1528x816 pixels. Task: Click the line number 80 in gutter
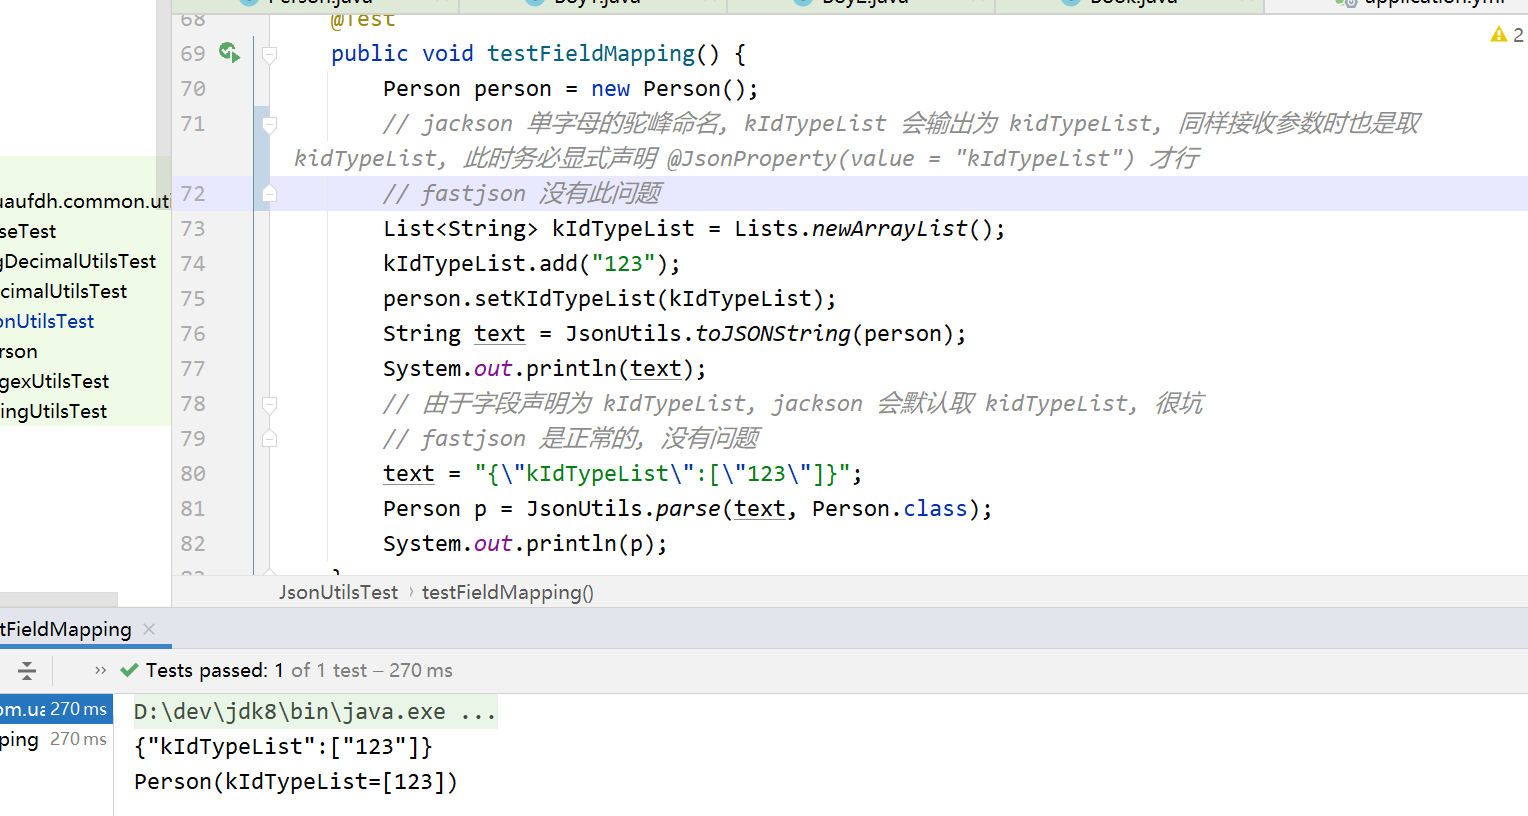[193, 474]
